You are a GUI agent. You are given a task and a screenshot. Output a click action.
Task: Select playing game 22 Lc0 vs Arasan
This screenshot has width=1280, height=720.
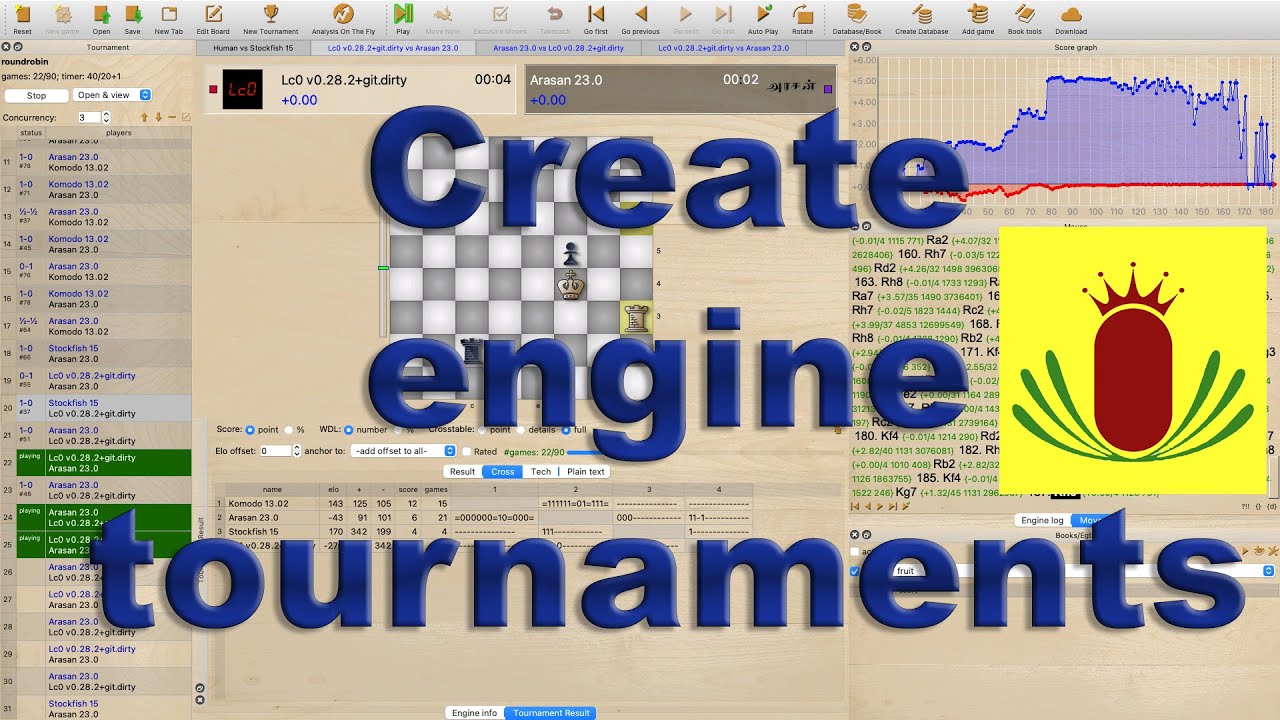pos(96,463)
